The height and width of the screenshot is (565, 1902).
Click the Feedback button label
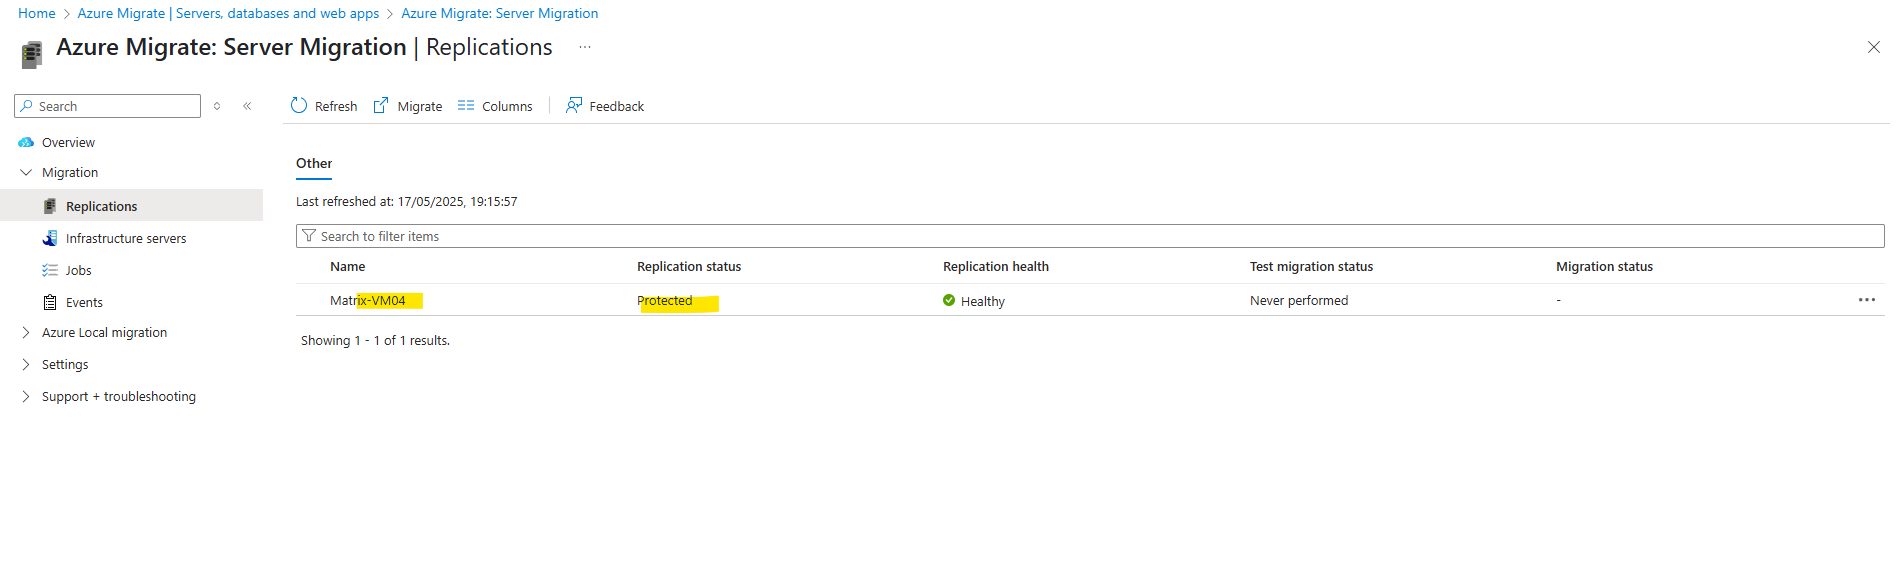click(617, 106)
